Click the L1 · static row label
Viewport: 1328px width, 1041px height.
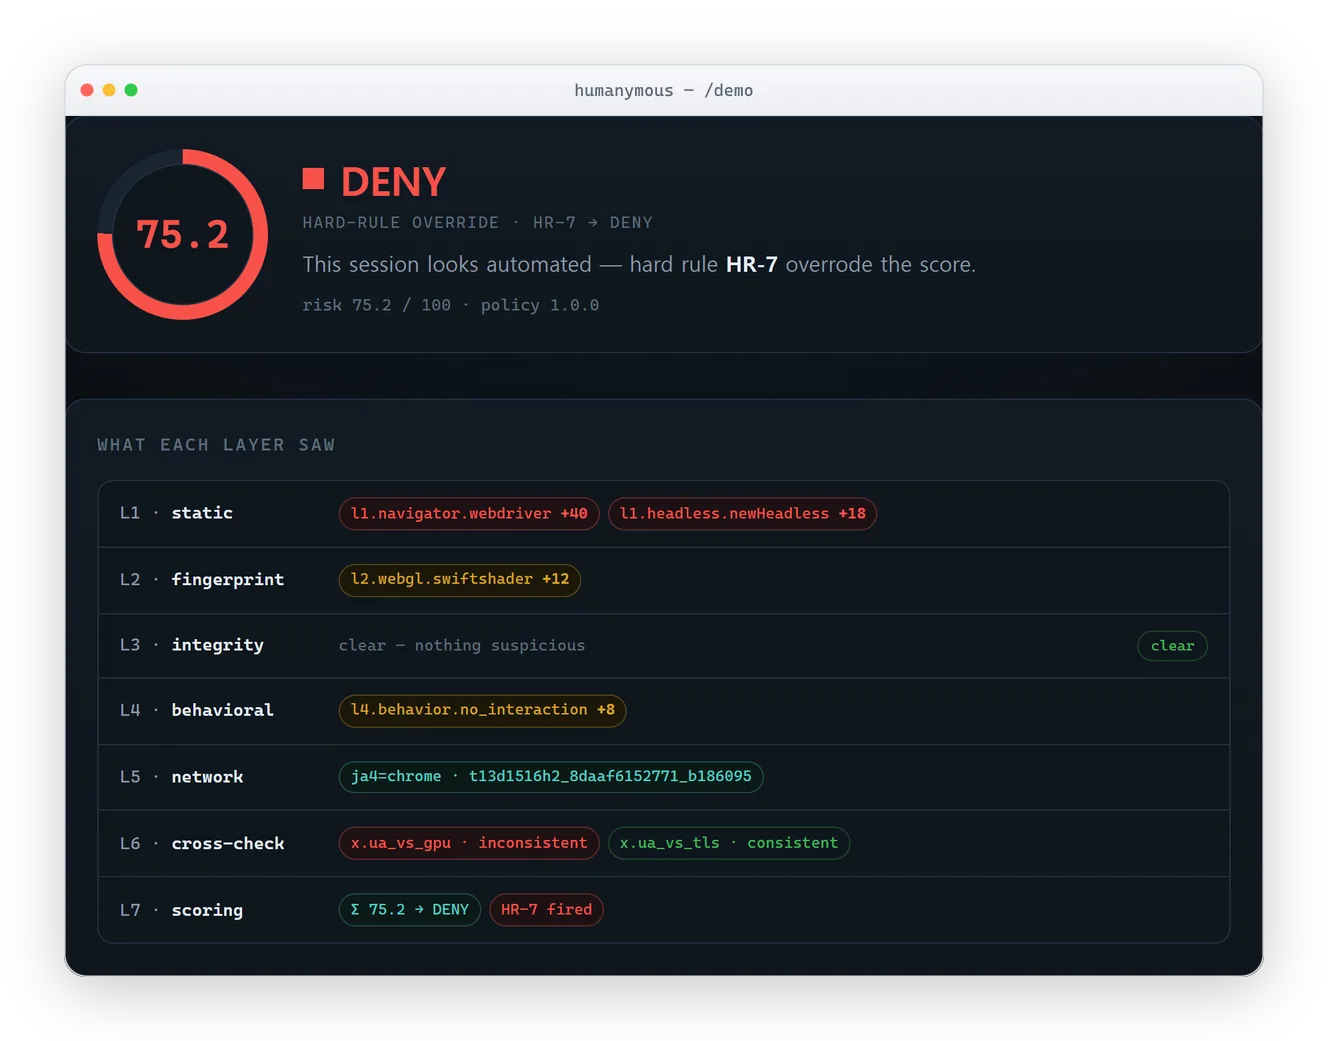[x=176, y=513]
